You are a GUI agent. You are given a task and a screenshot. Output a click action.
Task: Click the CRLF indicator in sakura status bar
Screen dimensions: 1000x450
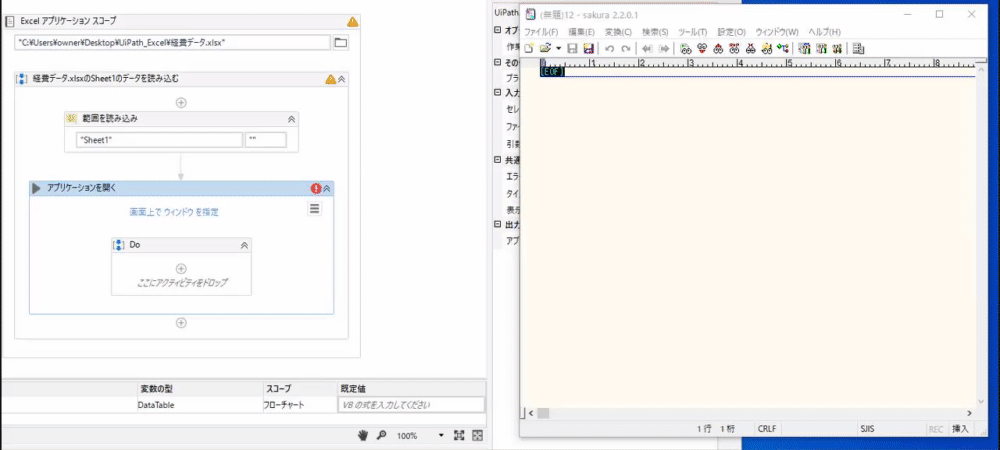pyautogui.click(x=767, y=429)
